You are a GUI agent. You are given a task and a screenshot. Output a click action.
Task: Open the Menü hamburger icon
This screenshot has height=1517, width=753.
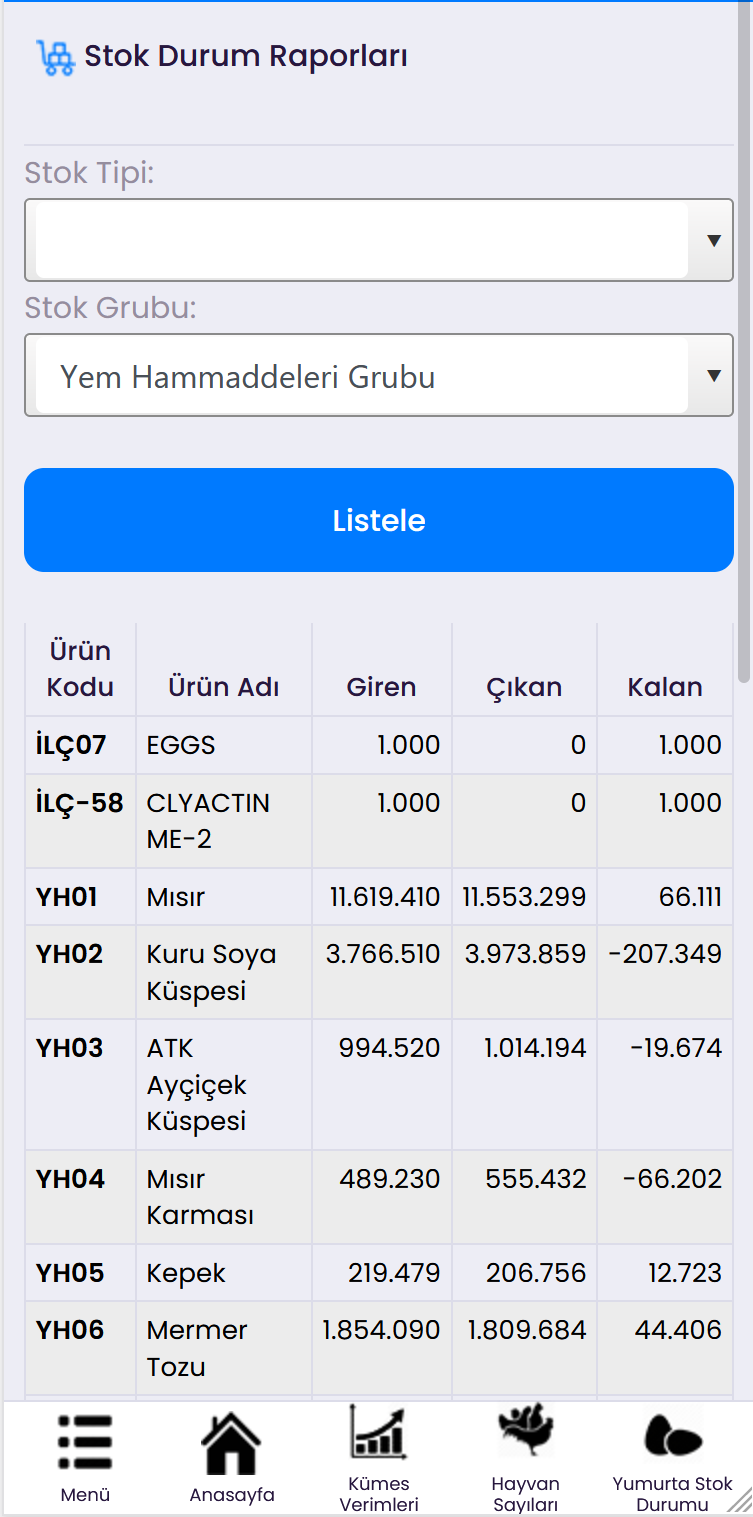(85, 1442)
